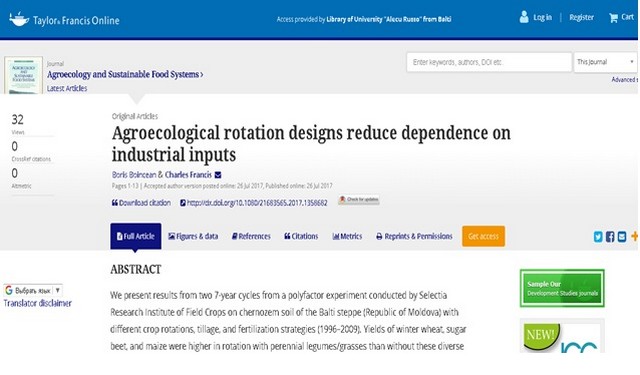
Task: Click the Log in link
Action: (542, 17)
